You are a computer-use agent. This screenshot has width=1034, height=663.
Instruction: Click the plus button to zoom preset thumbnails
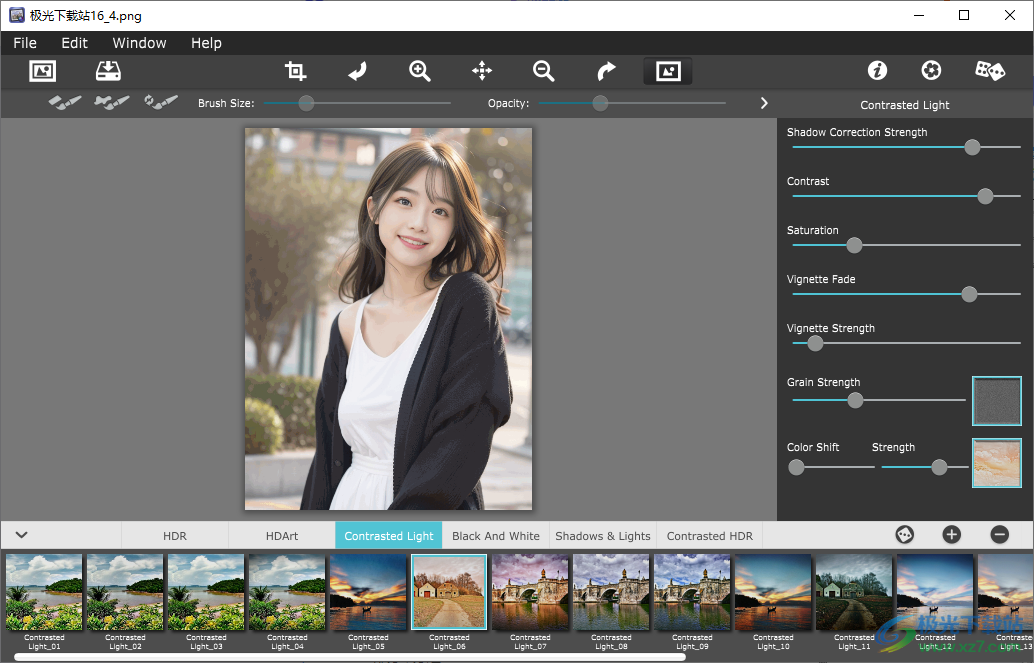[951, 535]
